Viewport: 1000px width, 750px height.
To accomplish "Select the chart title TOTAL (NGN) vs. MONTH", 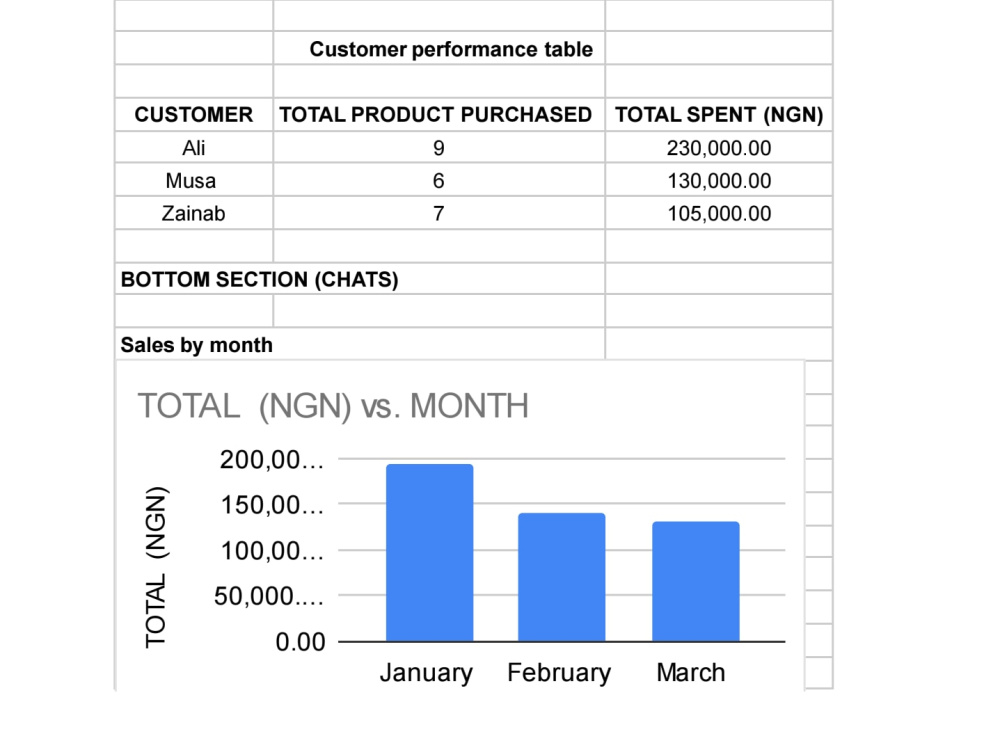I will pos(333,406).
